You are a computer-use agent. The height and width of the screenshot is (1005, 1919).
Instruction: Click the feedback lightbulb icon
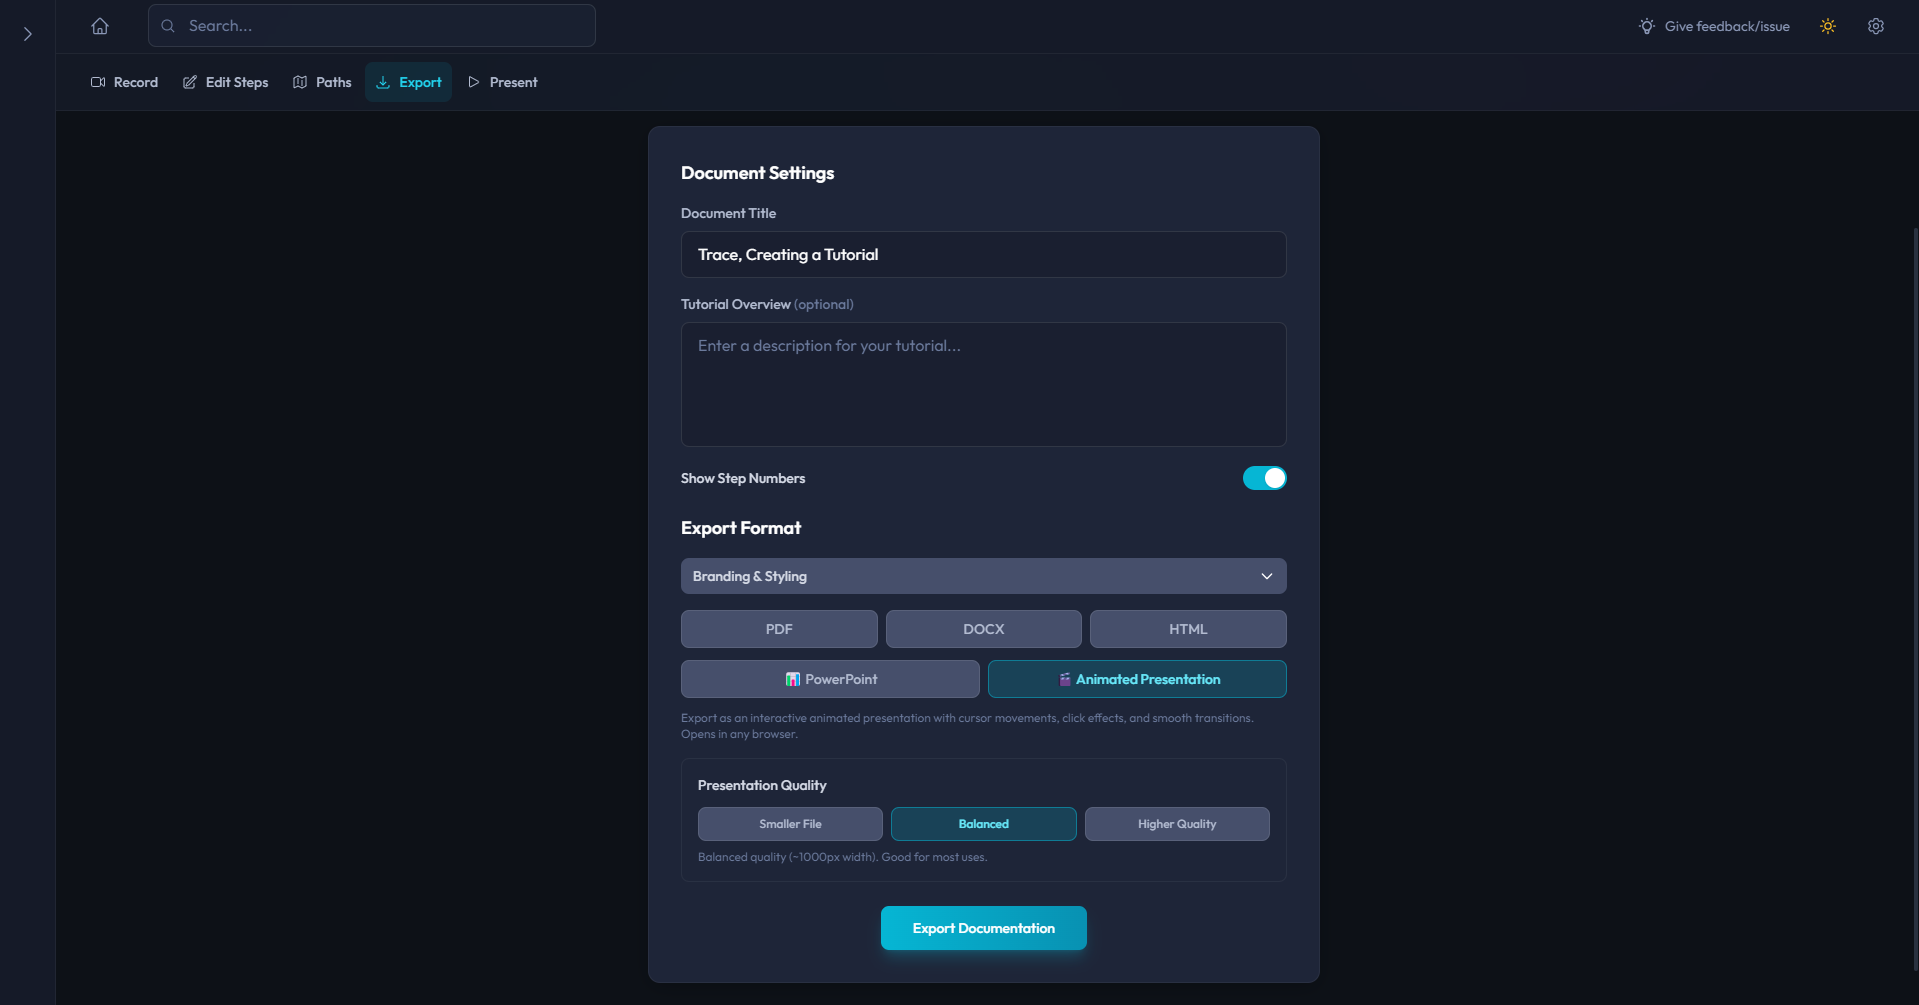click(x=1647, y=26)
